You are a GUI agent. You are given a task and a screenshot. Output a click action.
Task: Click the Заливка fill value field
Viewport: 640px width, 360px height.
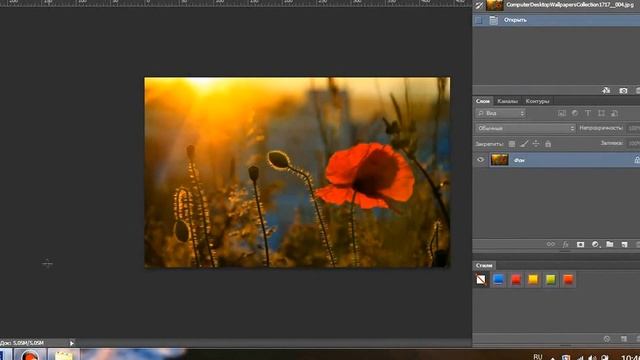point(634,143)
